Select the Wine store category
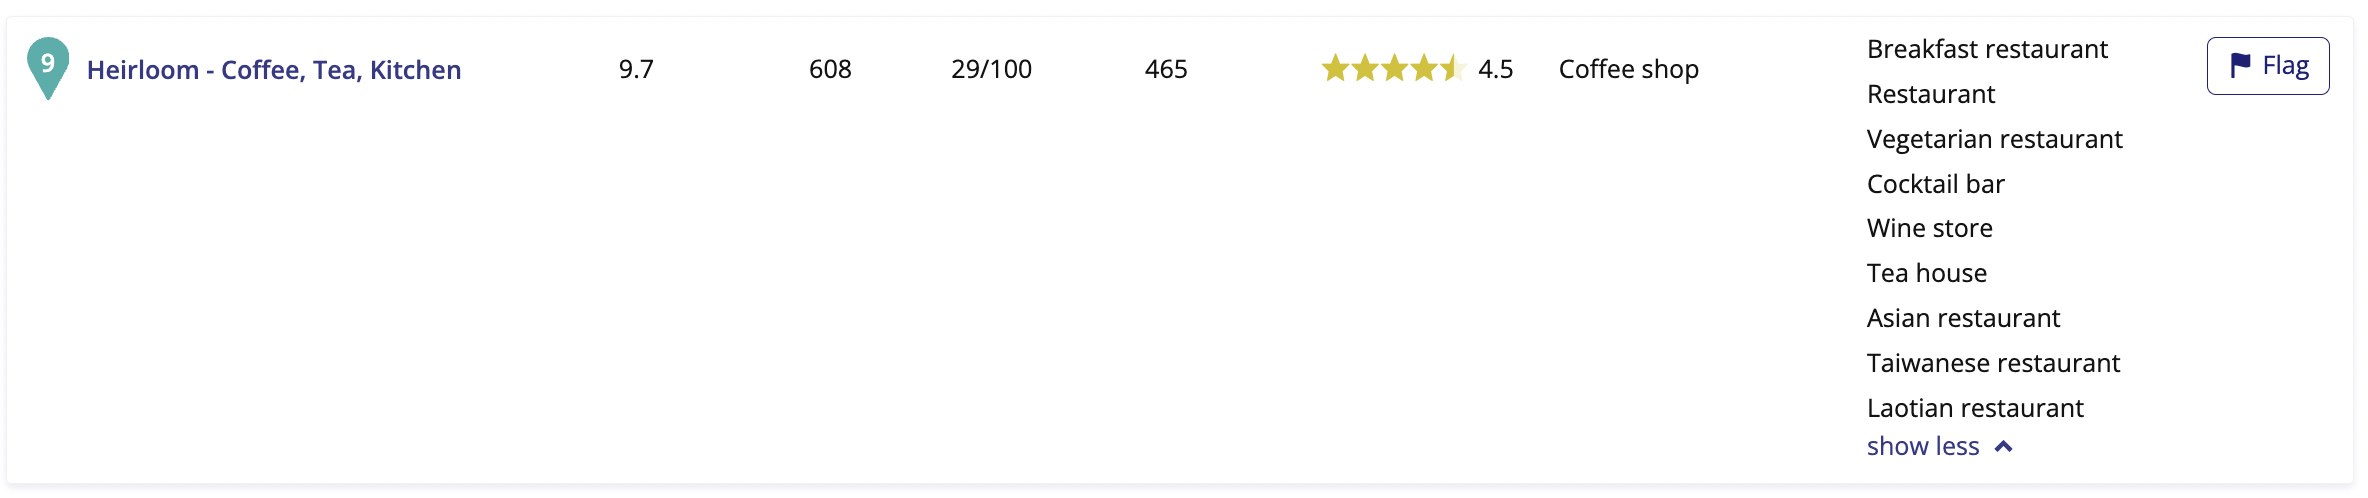Image resolution: width=2368 pixels, height=498 pixels. [x=1929, y=228]
